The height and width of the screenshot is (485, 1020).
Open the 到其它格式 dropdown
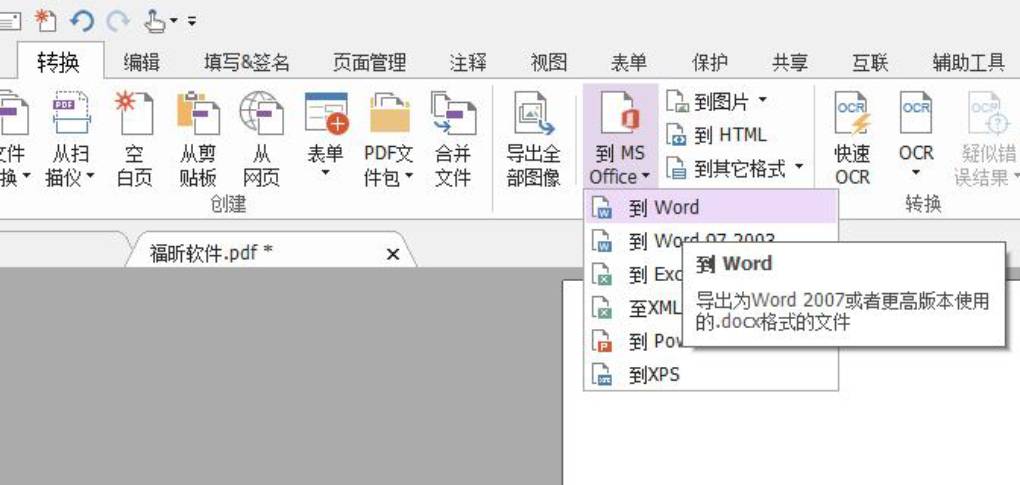tap(799, 166)
